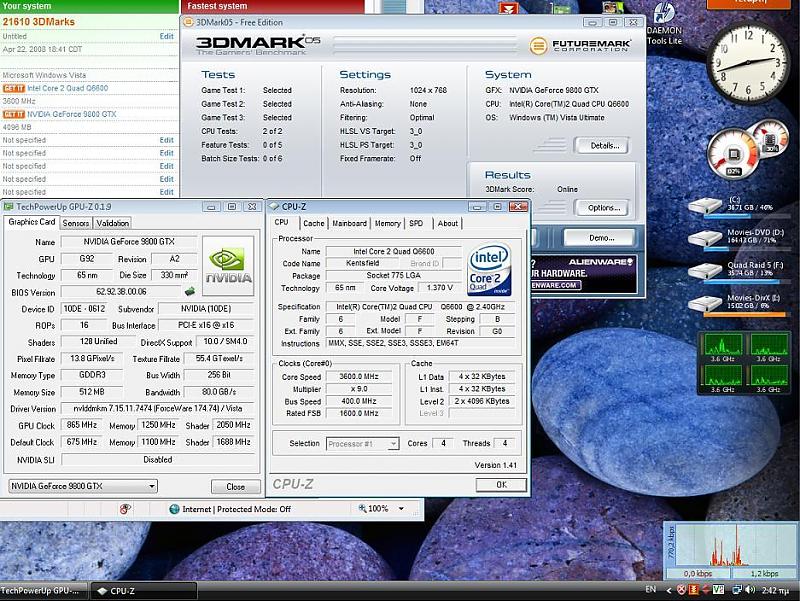The width and height of the screenshot is (800, 601).
Task: Click the Instructions MMX, SSE list field
Action: pos(421,343)
